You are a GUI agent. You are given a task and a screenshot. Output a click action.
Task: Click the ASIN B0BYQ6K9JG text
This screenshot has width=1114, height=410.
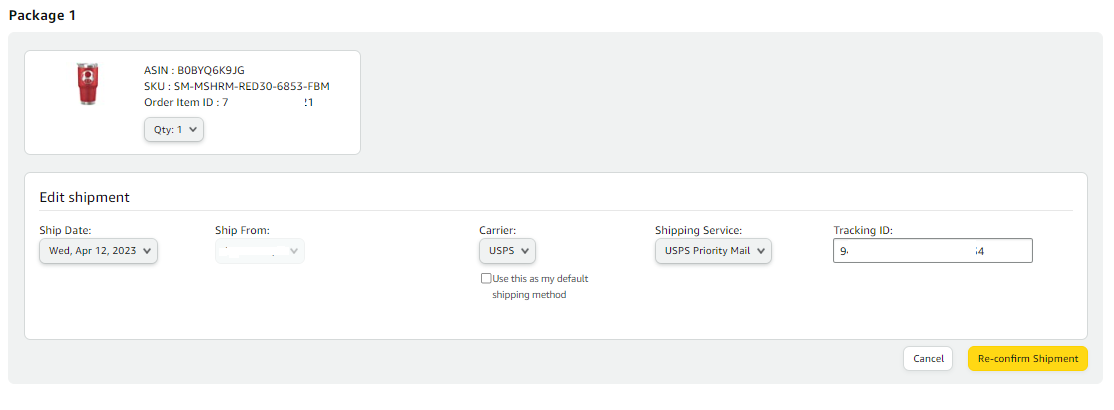tap(194, 70)
